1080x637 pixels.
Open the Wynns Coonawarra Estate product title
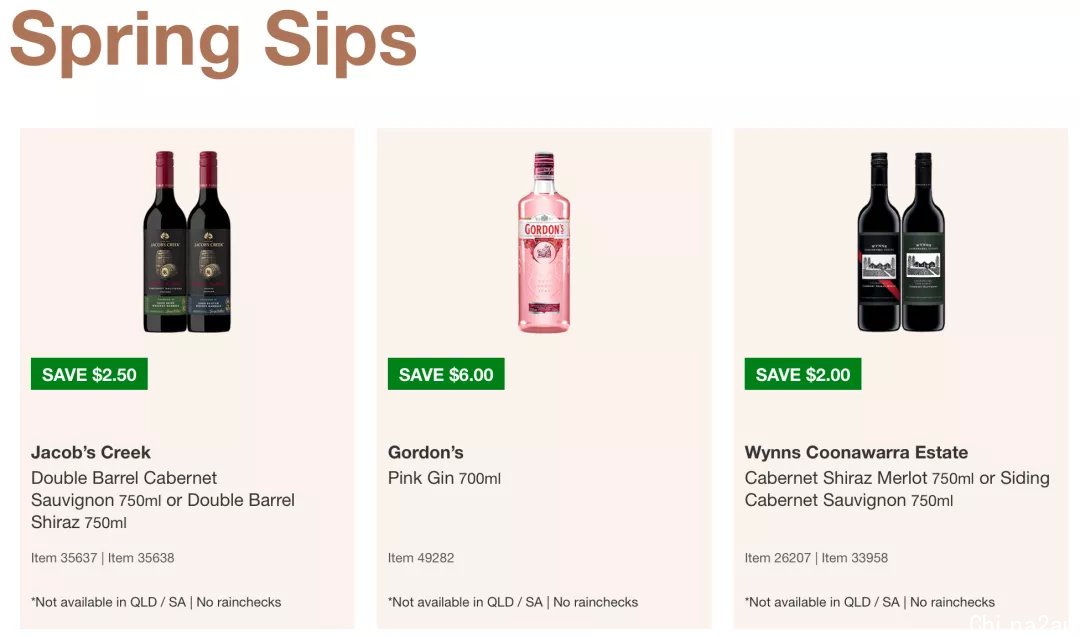[x=856, y=452]
